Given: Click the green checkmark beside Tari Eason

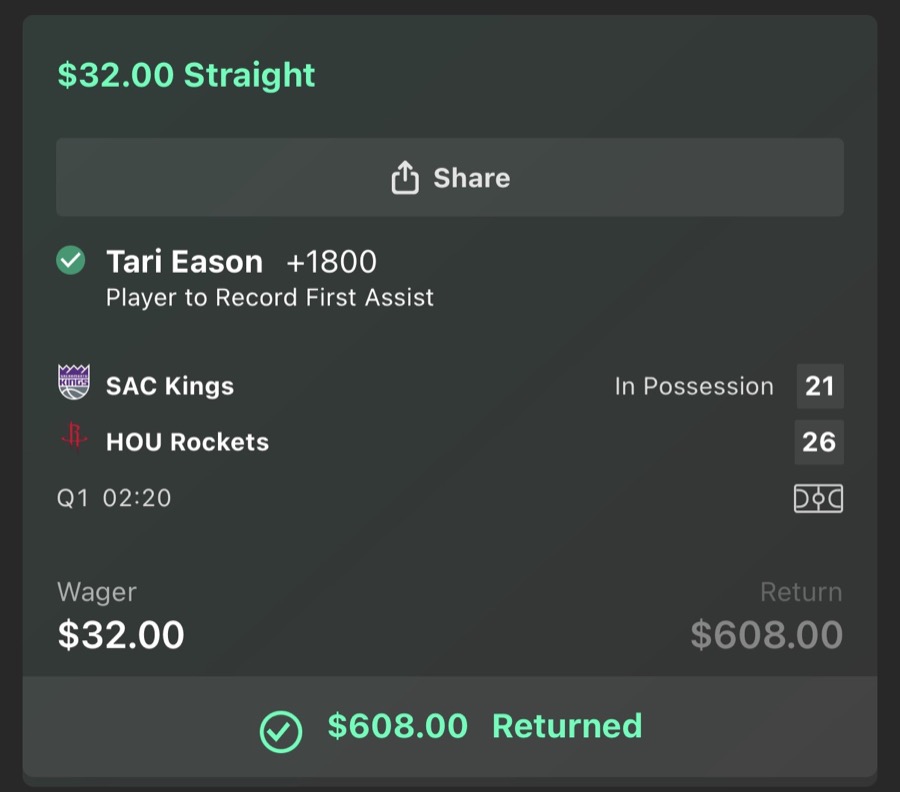Looking at the screenshot, I should click(x=71, y=261).
